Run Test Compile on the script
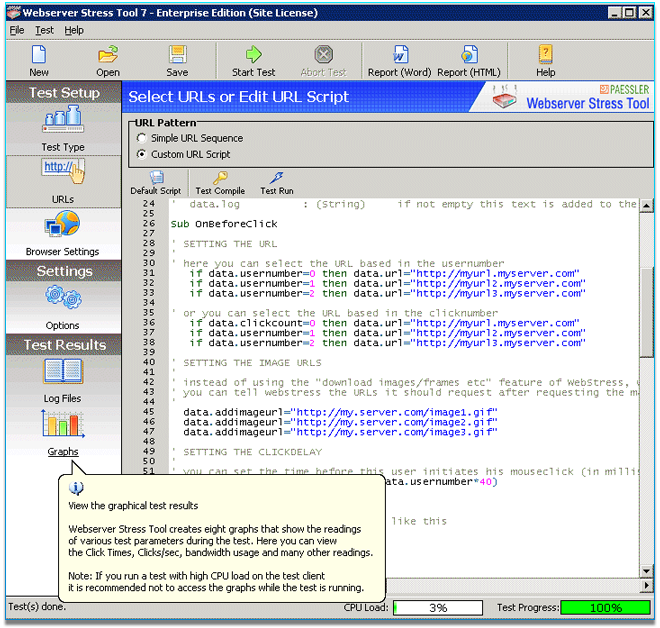 coord(220,183)
